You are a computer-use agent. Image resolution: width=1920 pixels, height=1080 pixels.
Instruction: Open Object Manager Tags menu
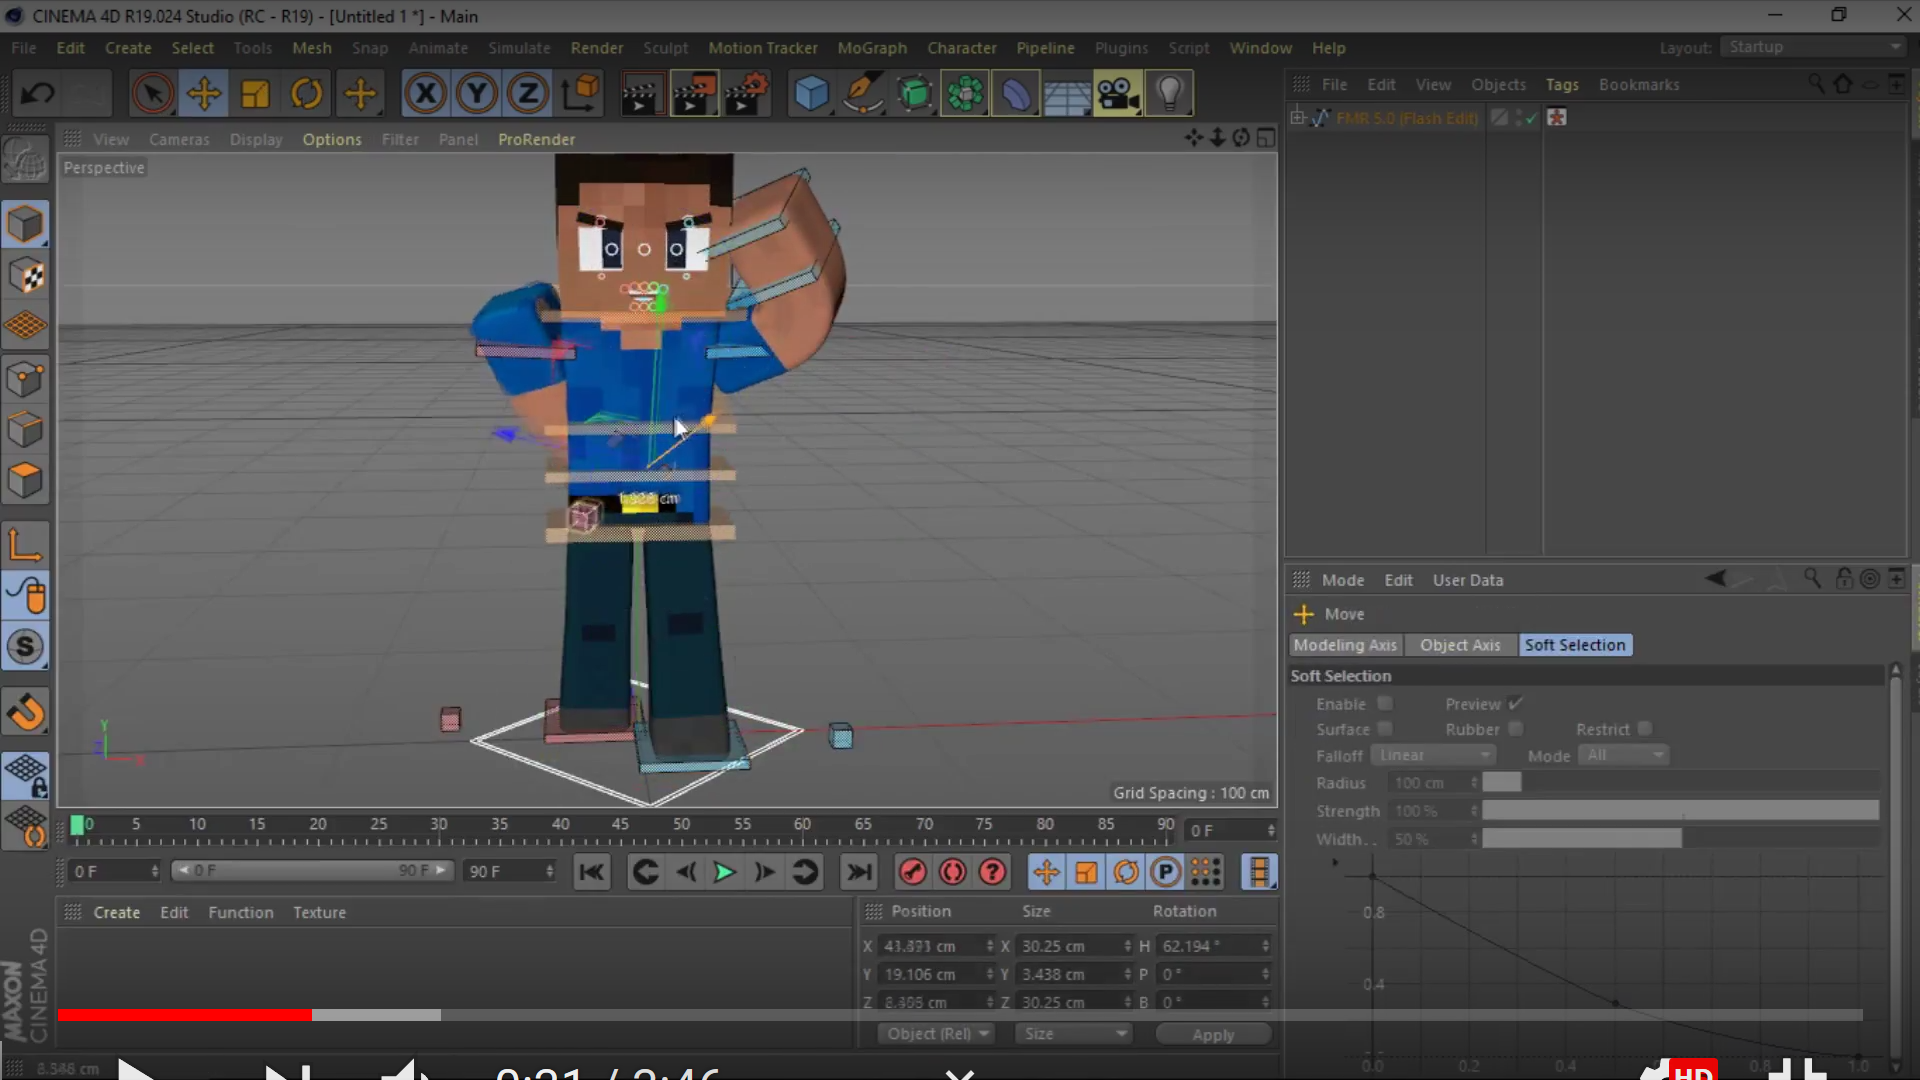coord(1562,85)
